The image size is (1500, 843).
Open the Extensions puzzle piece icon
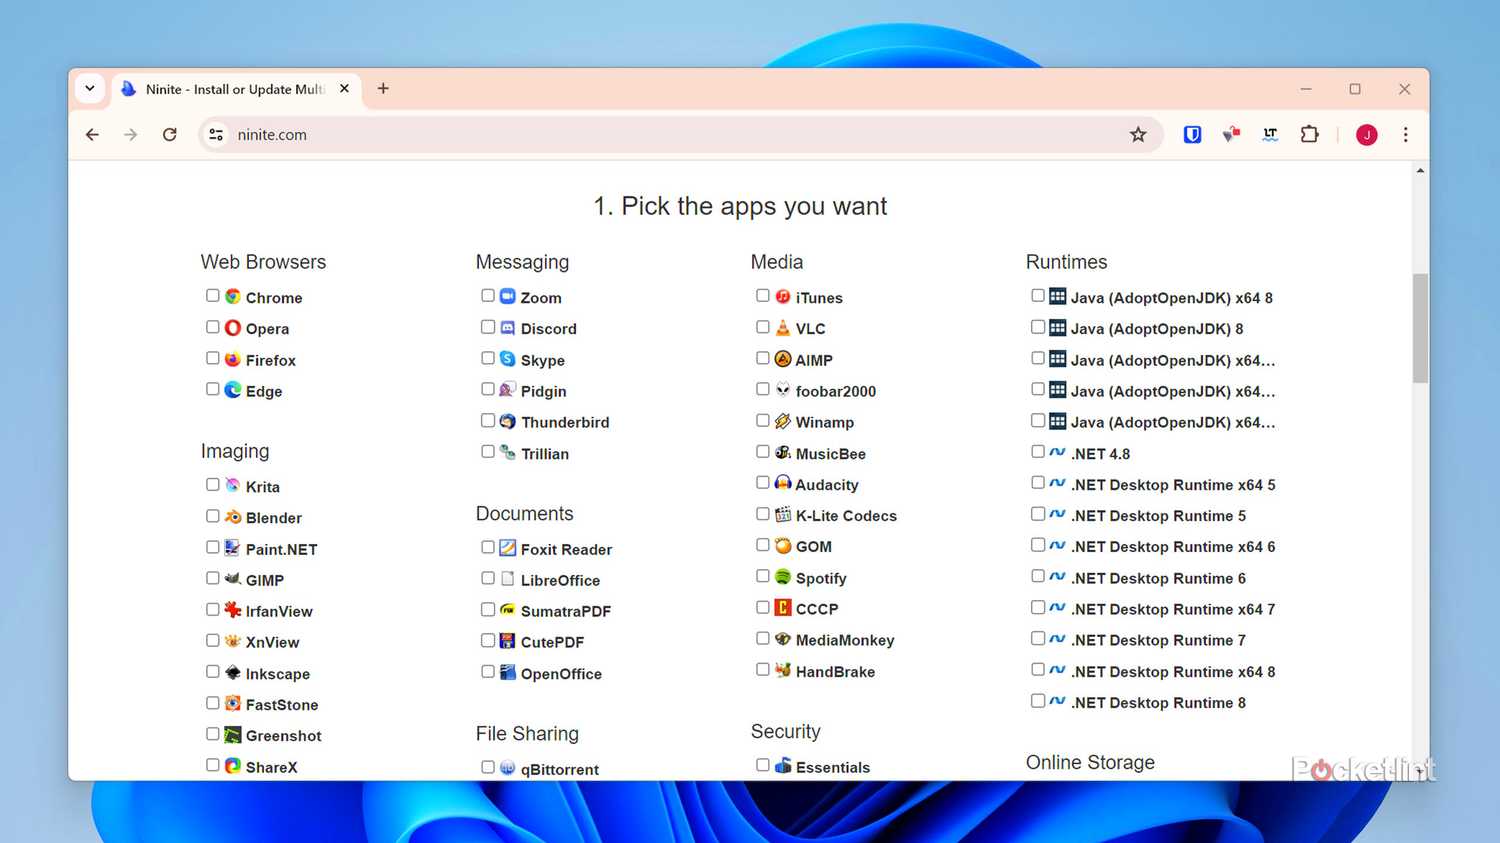1309,135
